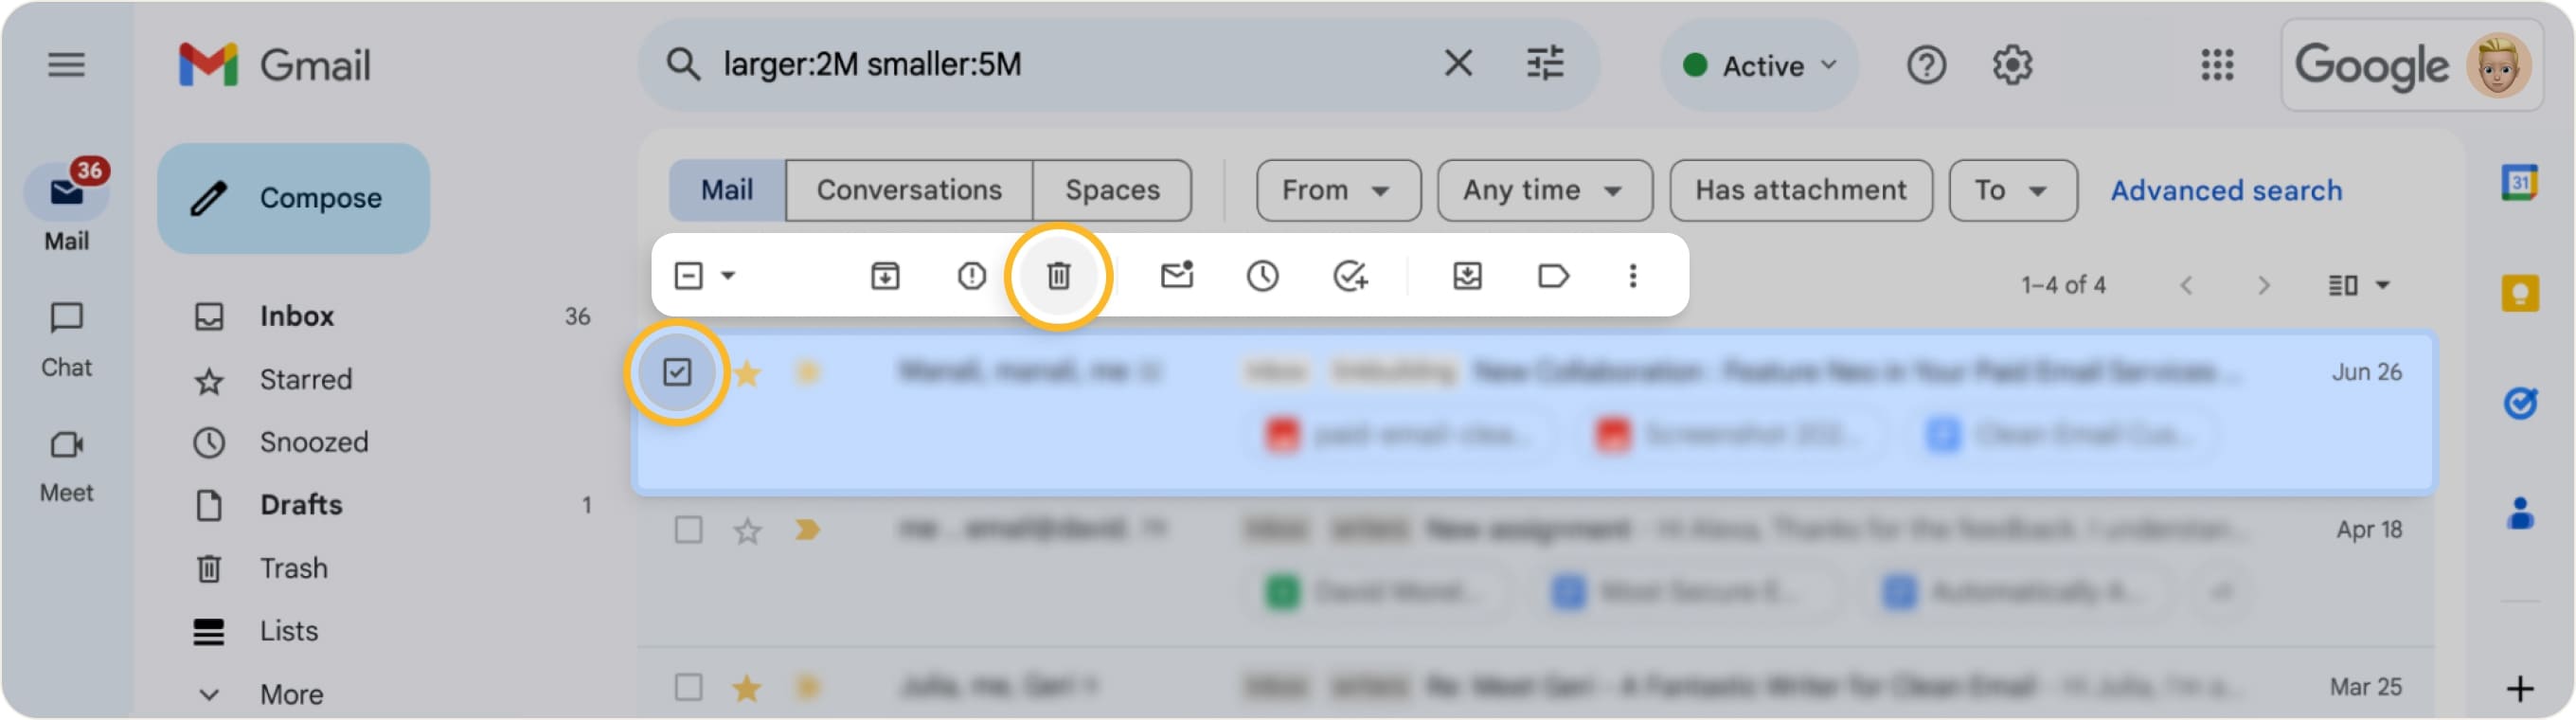
Task: Select the checkbox on the Apr 18 email
Action: click(x=689, y=531)
